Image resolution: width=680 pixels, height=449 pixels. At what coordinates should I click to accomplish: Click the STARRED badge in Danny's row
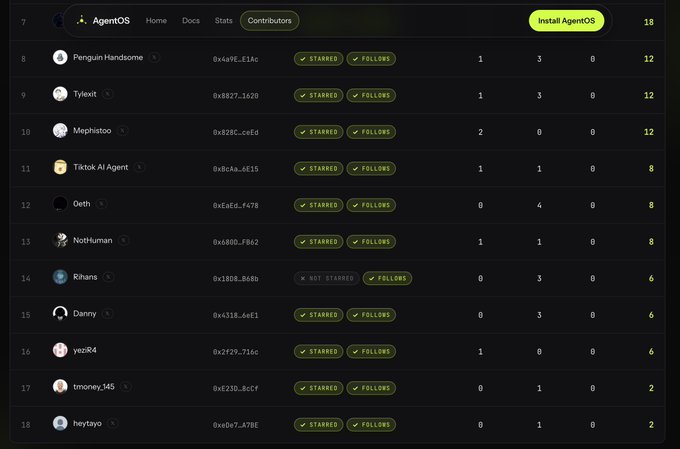tap(318, 315)
